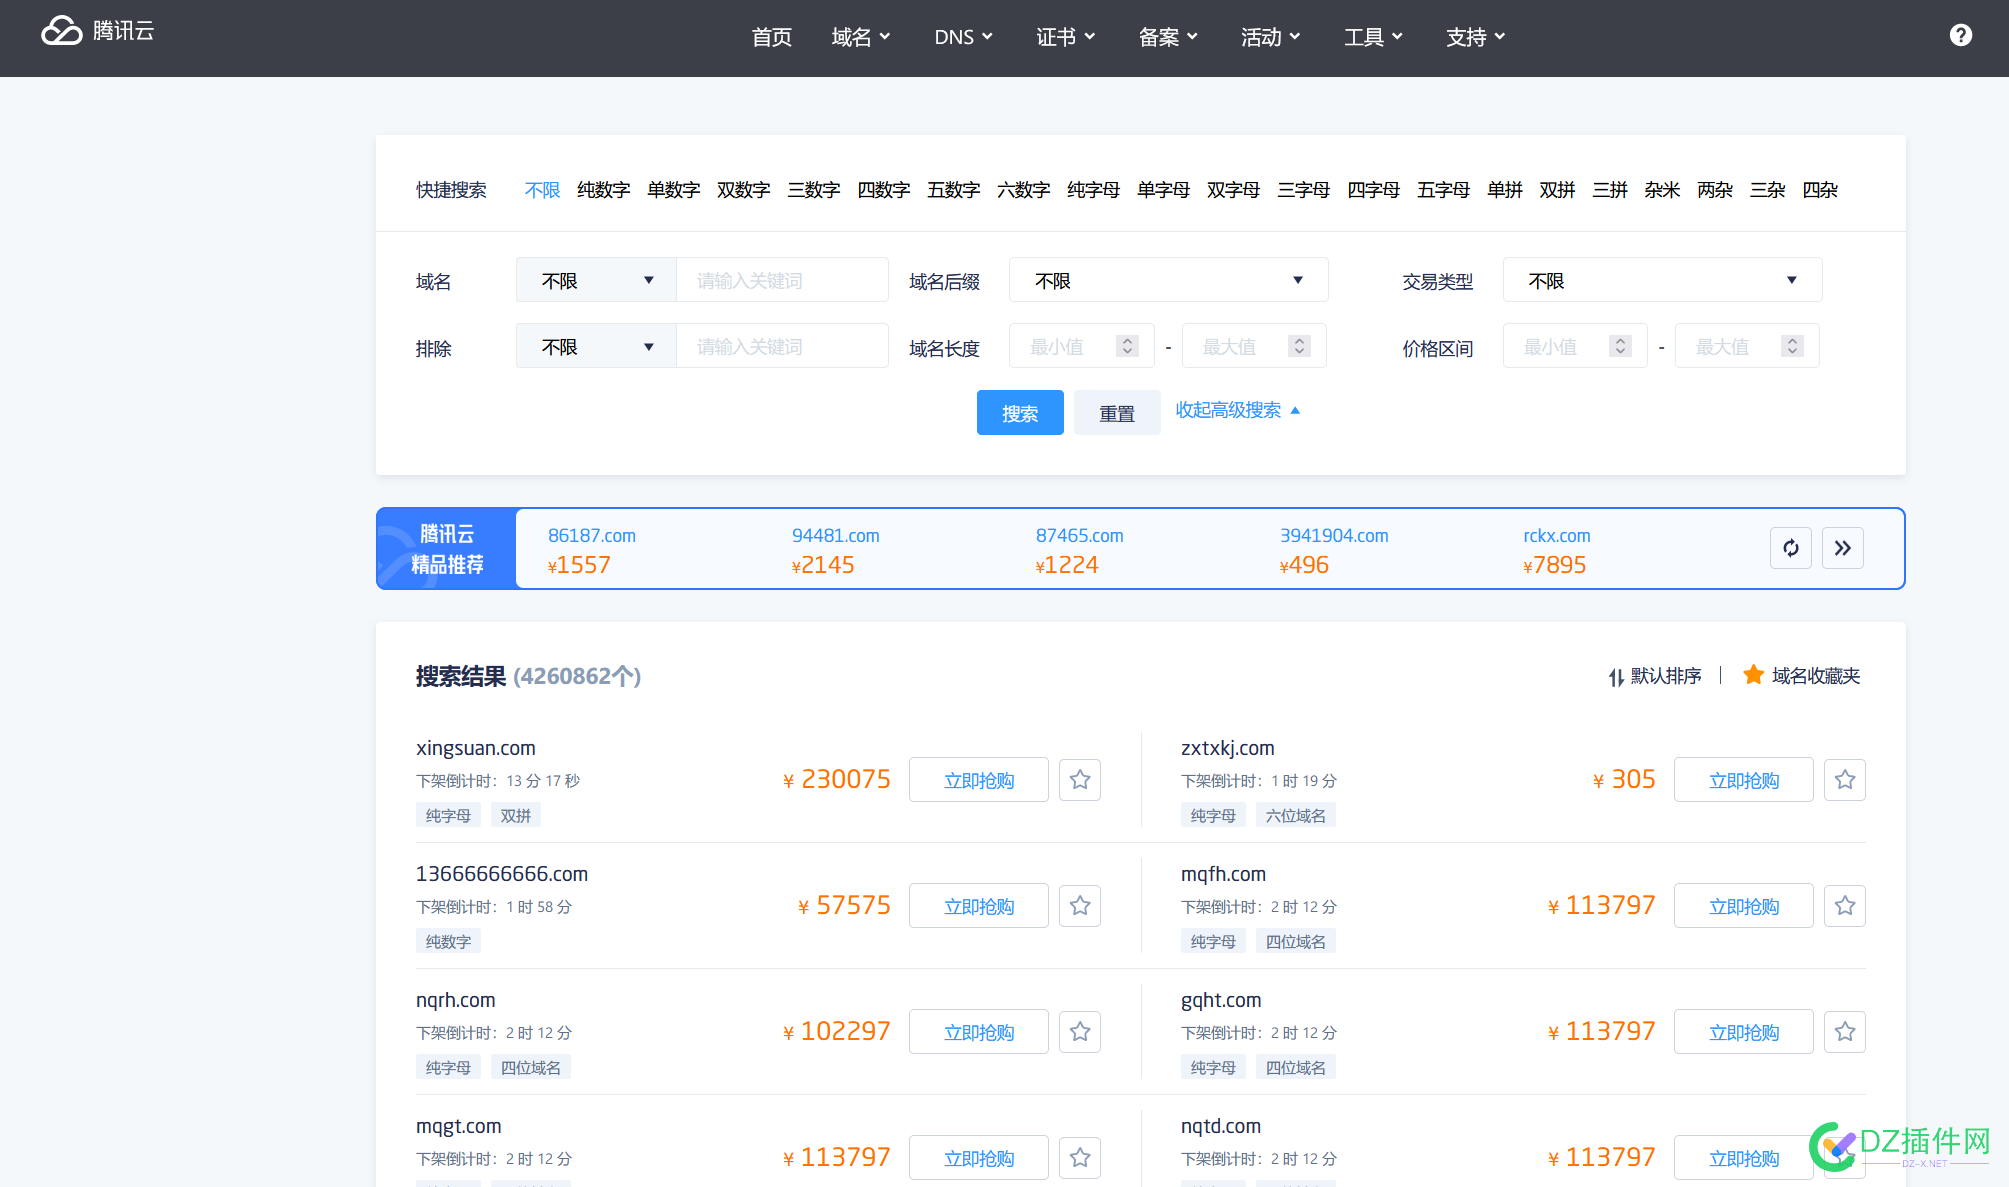Focus the 排除 keyword input field
This screenshot has height=1187, width=2009.
(782, 346)
